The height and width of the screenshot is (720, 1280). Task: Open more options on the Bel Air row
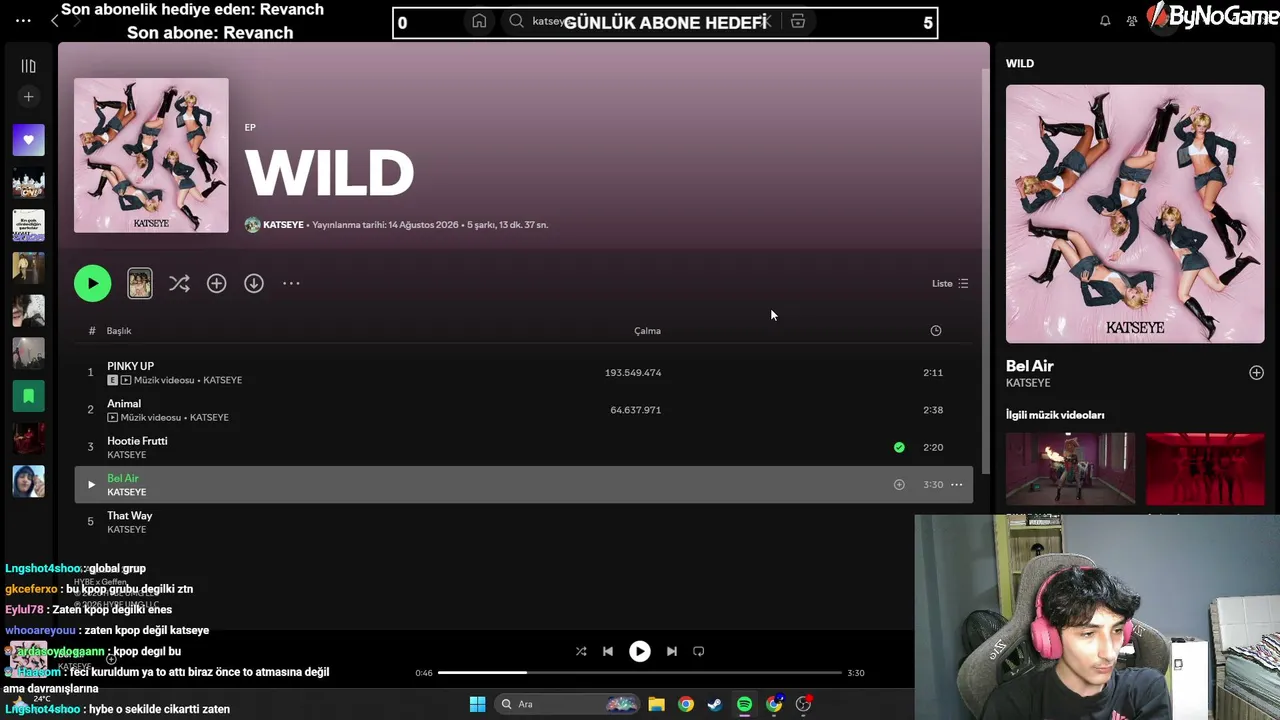[x=956, y=485]
